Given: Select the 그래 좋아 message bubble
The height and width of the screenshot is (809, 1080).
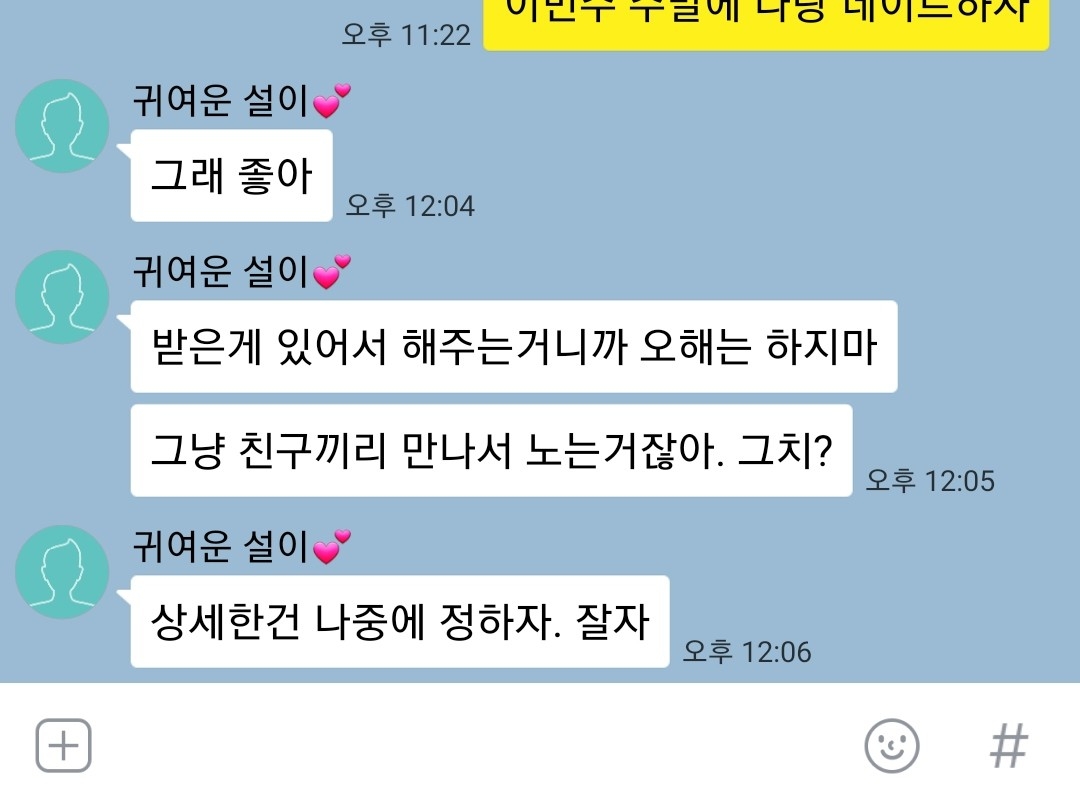Looking at the screenshot, I should coord(231,176).
